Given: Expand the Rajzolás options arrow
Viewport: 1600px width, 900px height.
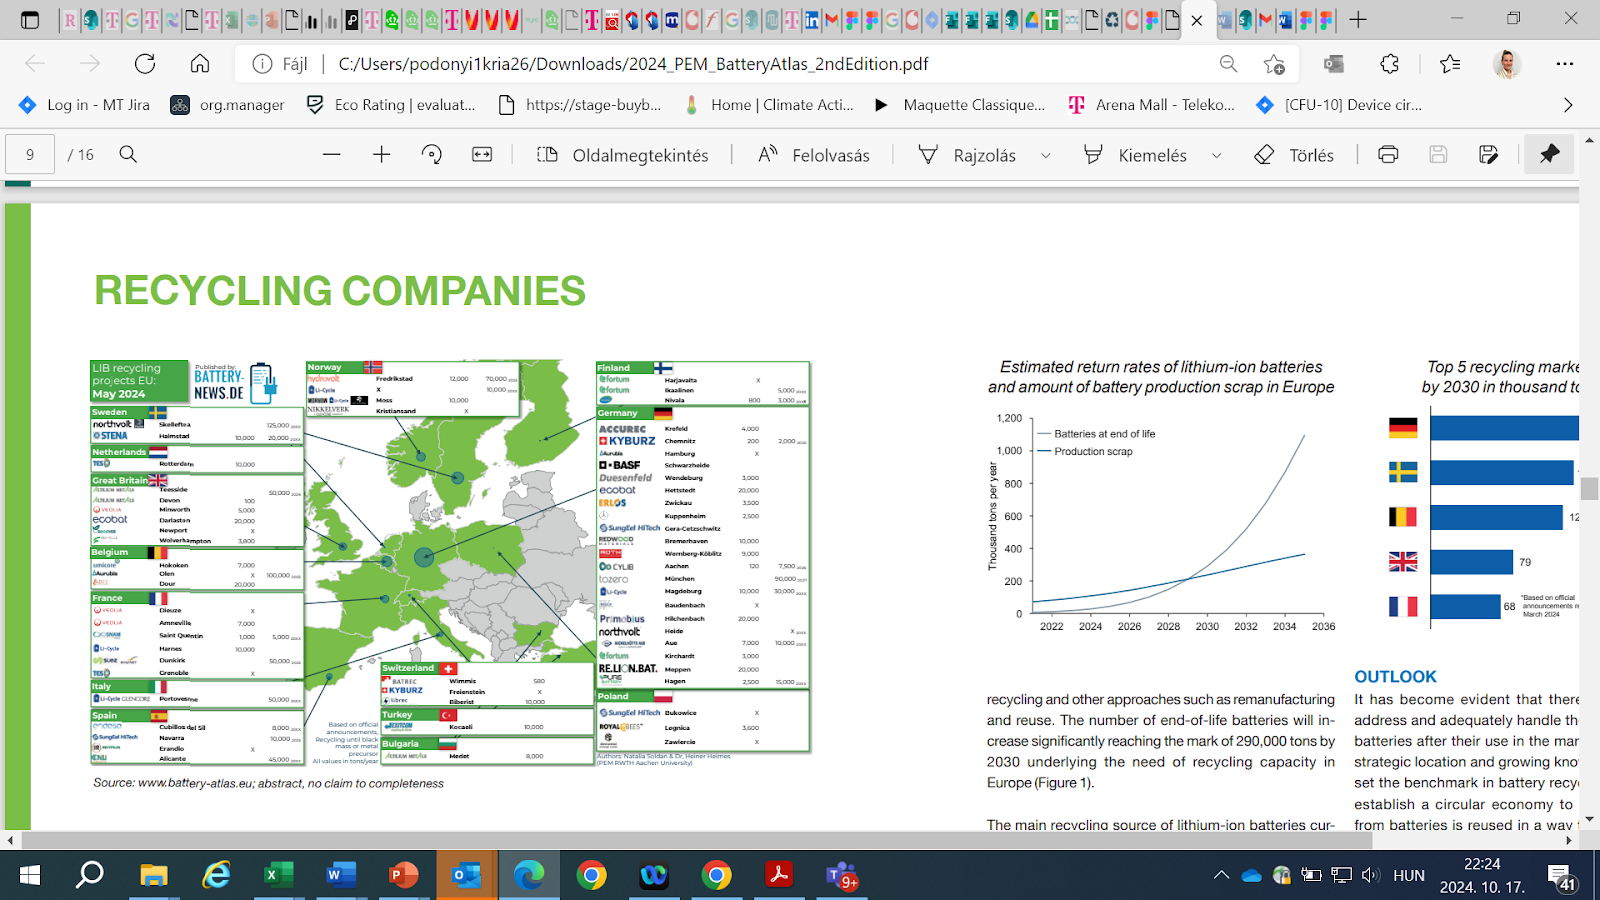Looking at the screenshot, I should (x=1046, y=155).
